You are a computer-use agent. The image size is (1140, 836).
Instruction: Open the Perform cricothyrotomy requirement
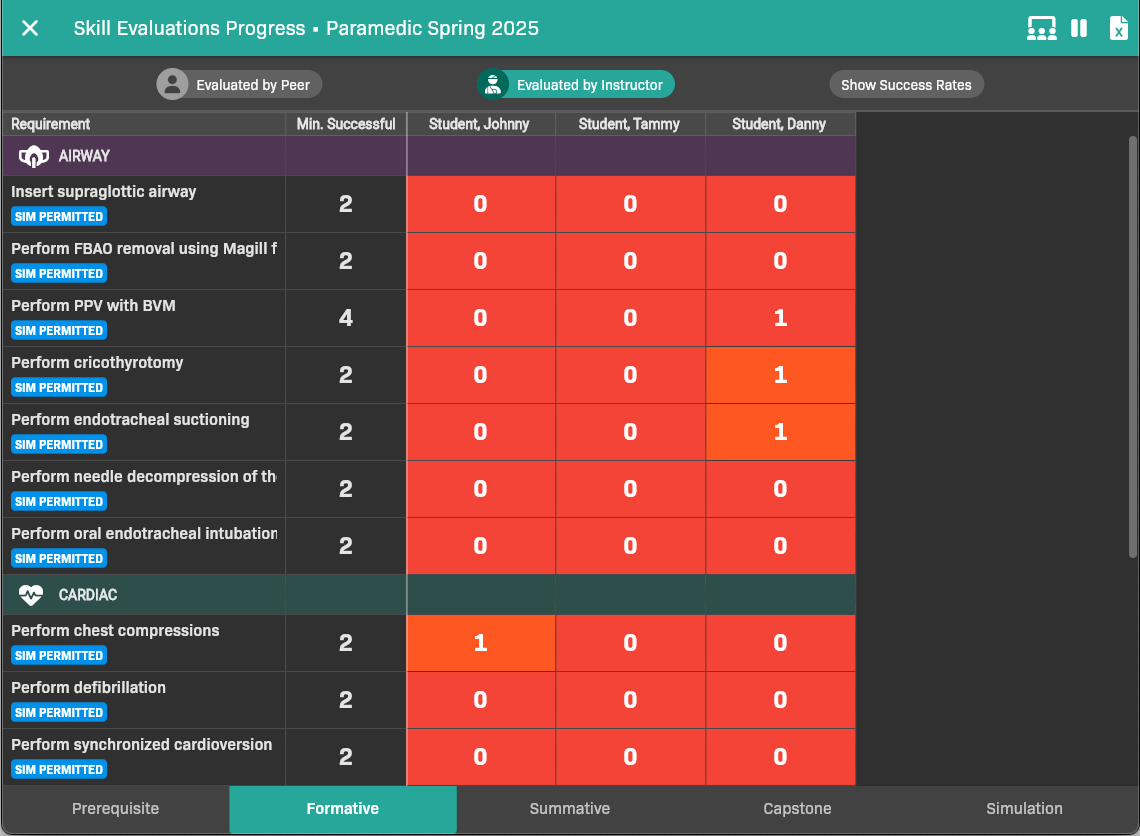tap(97, 363)
